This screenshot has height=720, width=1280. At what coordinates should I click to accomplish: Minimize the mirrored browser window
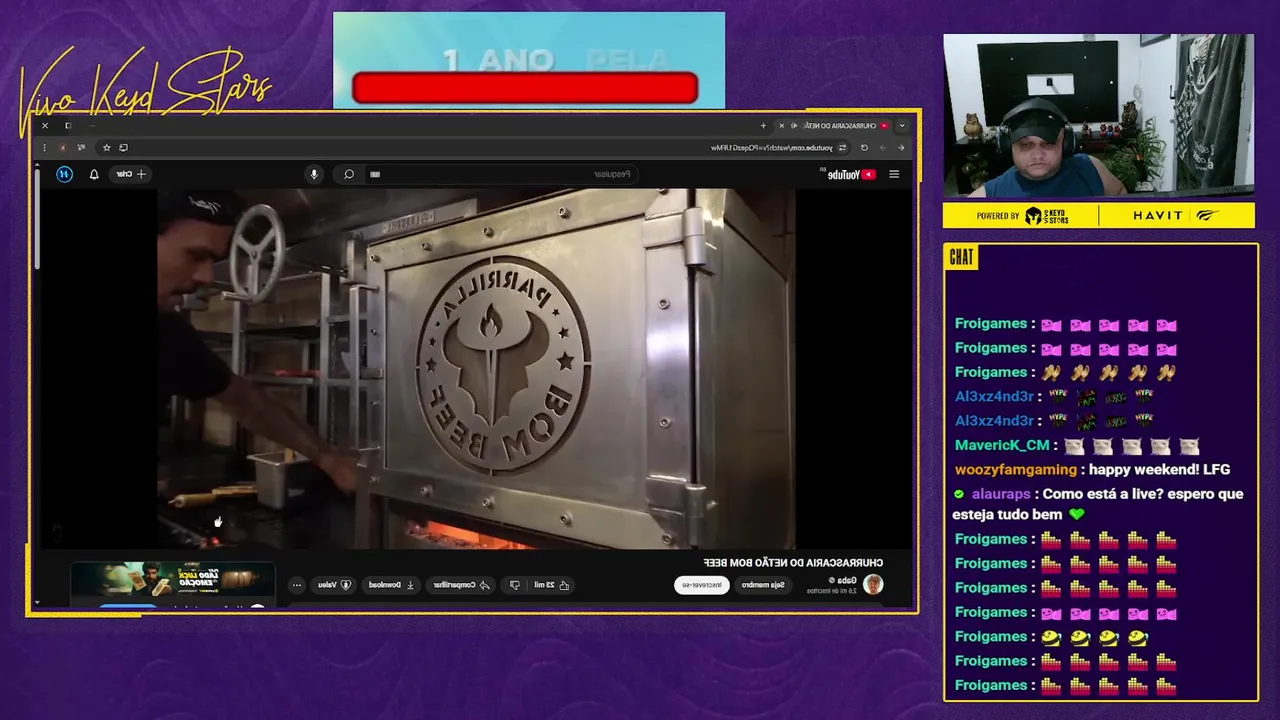91,126
